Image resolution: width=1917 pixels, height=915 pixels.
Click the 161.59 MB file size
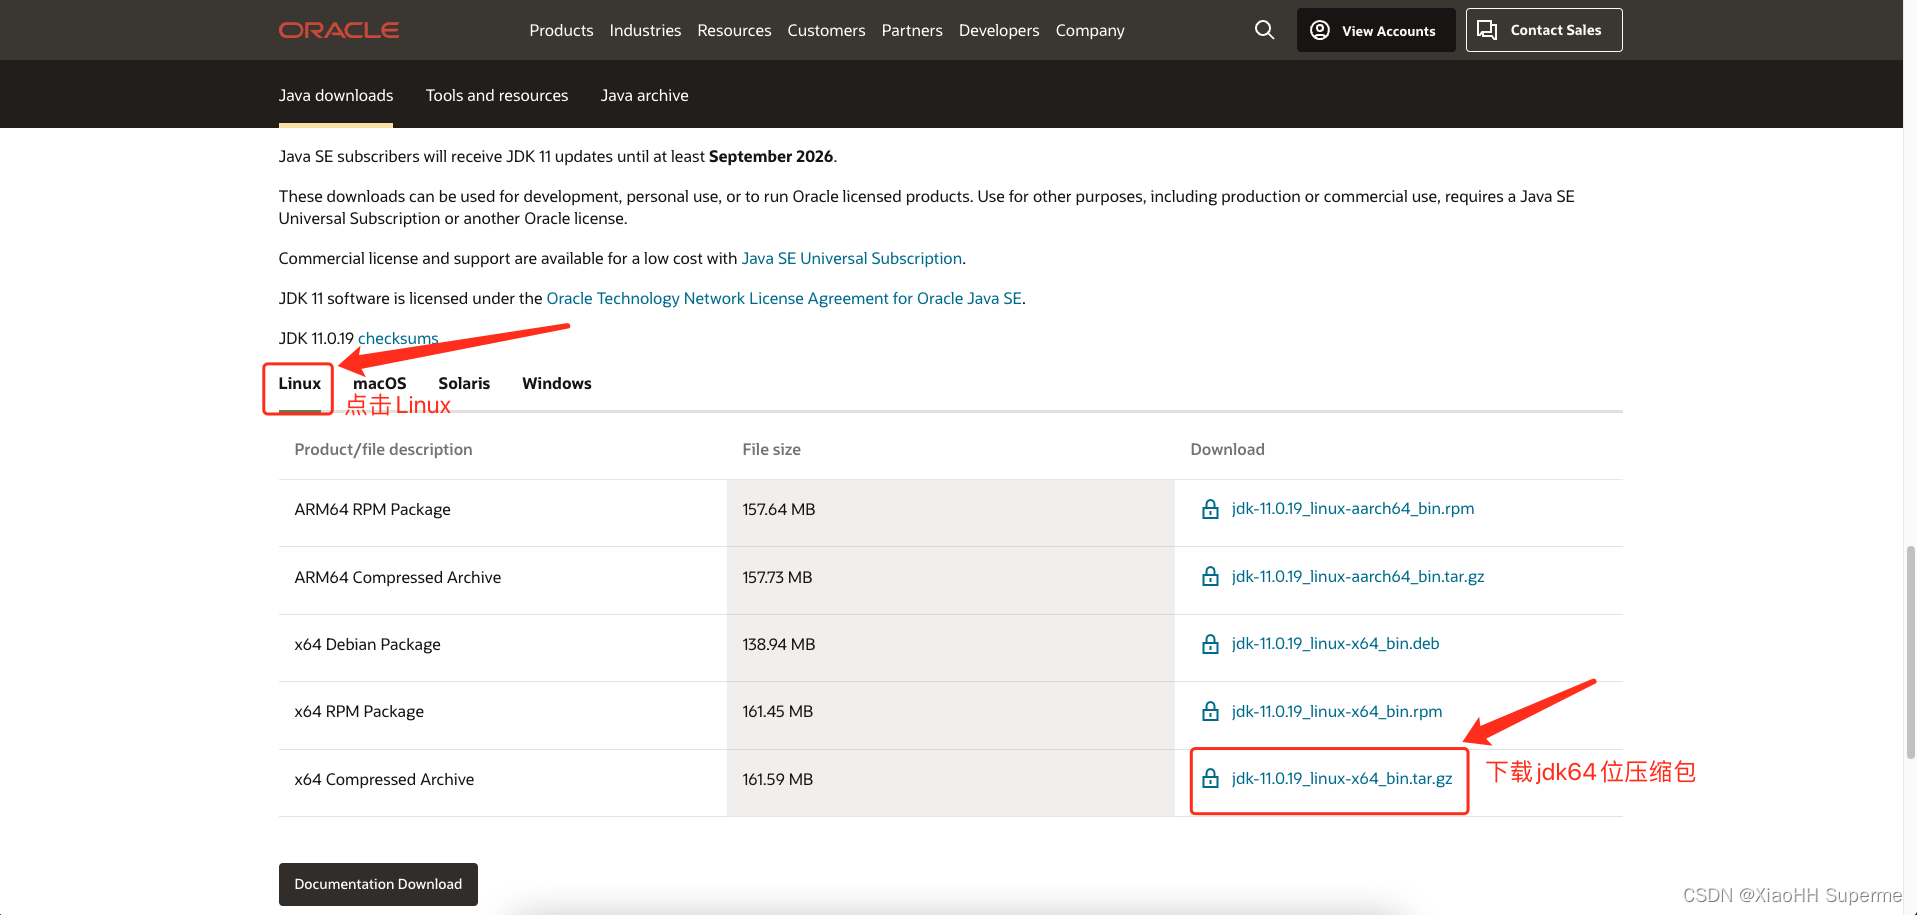point(777,780)
